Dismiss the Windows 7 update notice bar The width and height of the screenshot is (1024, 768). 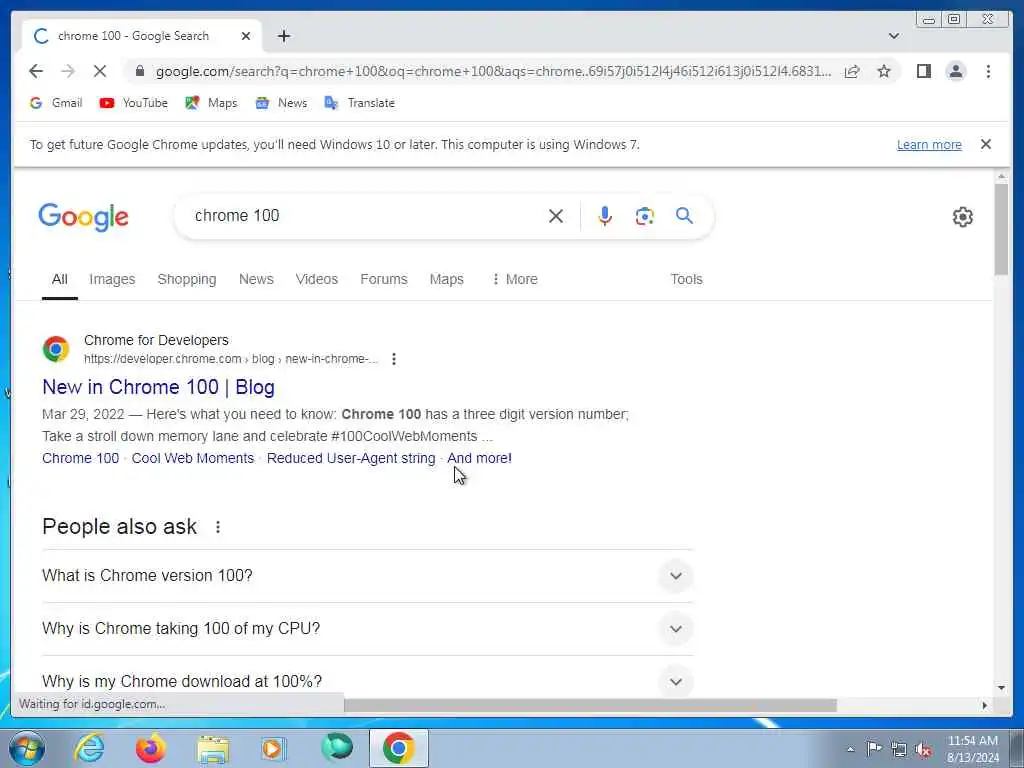tap(985, 144)
